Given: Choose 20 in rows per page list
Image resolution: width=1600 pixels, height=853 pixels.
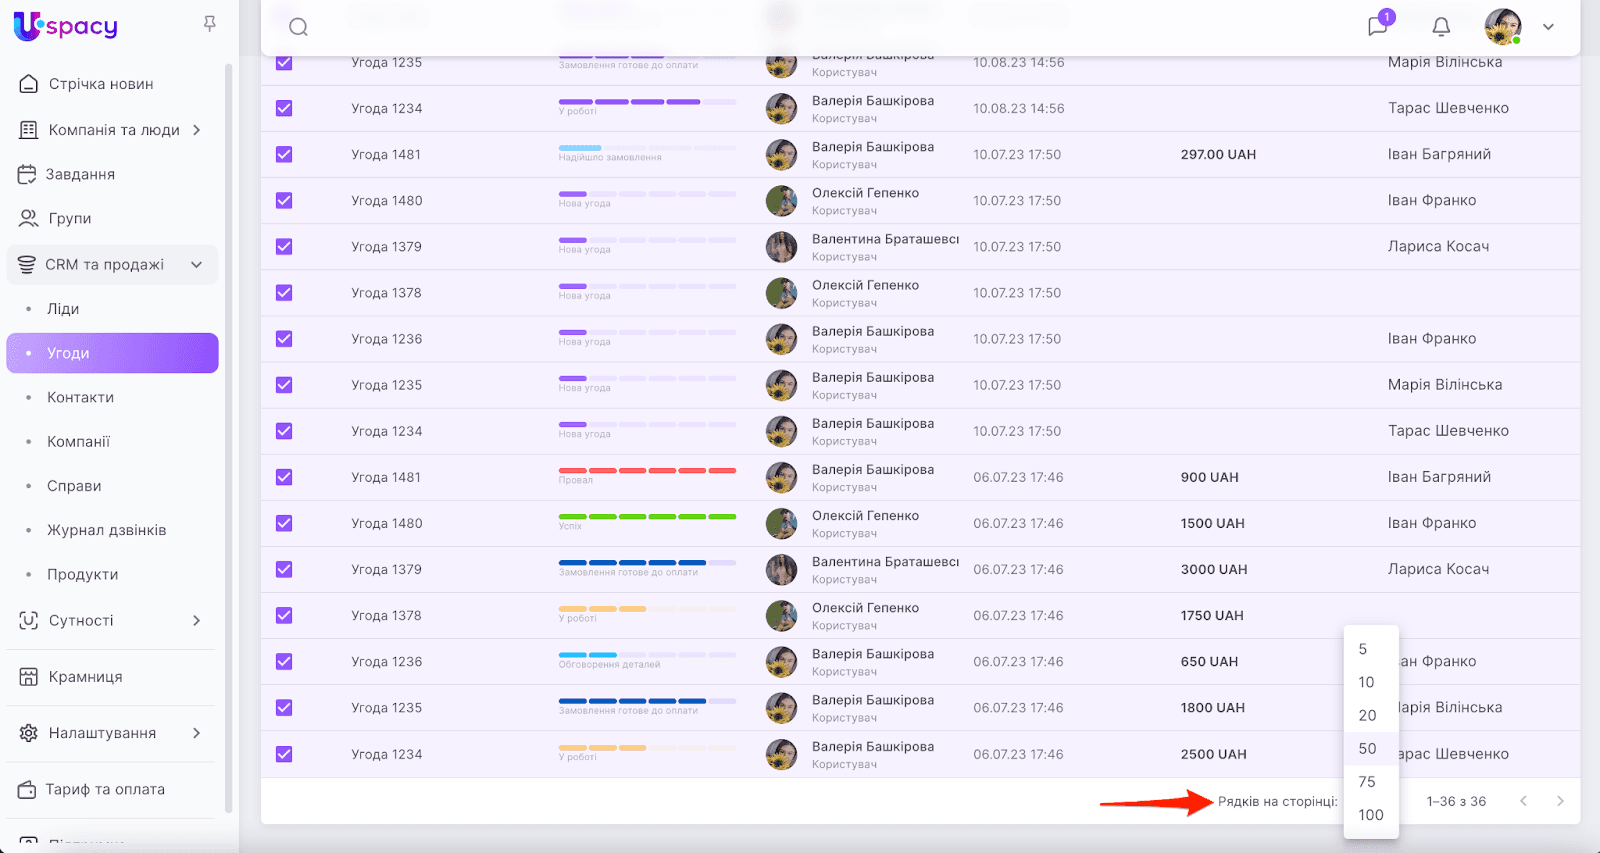Looking at the screenshot, I should (1367, 715).
